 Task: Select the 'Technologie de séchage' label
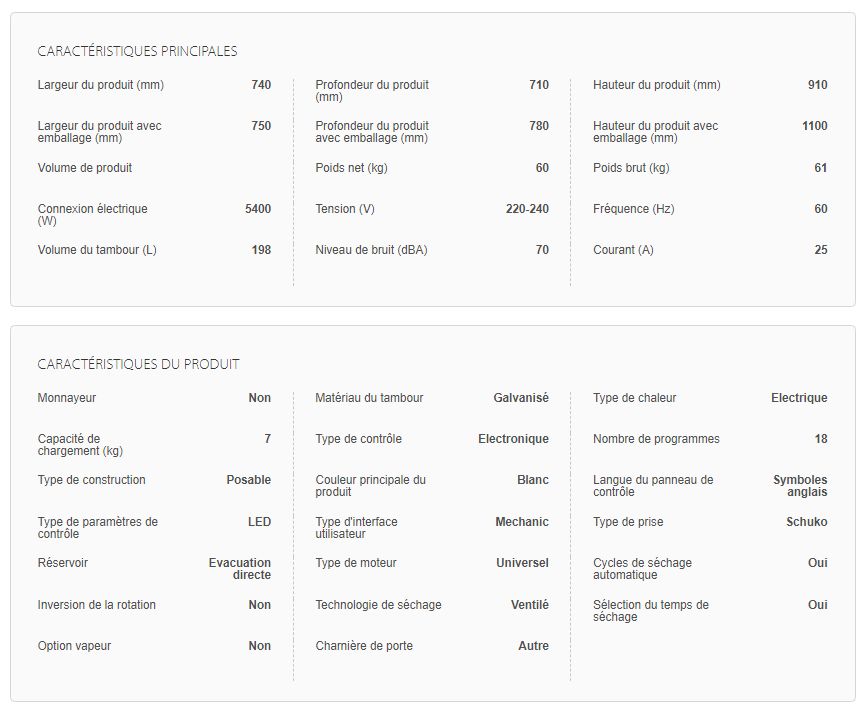click(x=378, y=605)
